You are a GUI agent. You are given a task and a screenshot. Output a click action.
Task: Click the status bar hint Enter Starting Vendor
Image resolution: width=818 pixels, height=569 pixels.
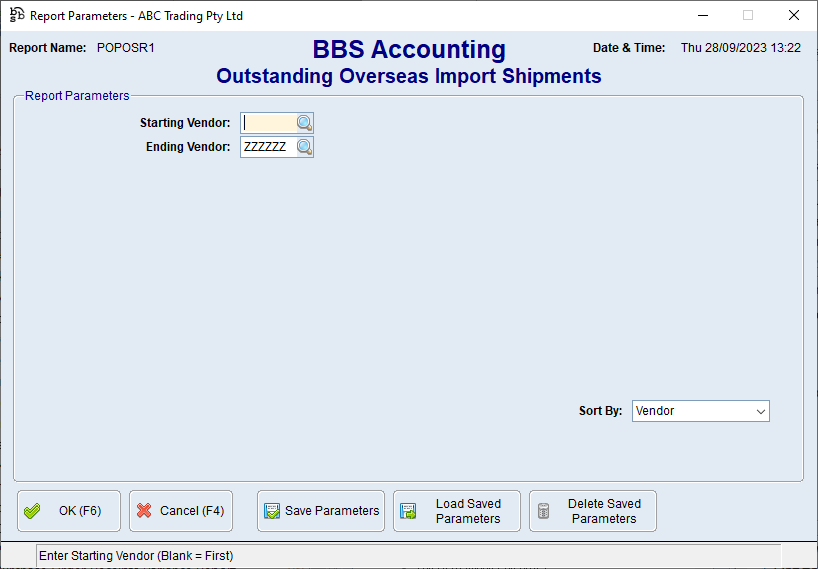(x=136, y=556)
